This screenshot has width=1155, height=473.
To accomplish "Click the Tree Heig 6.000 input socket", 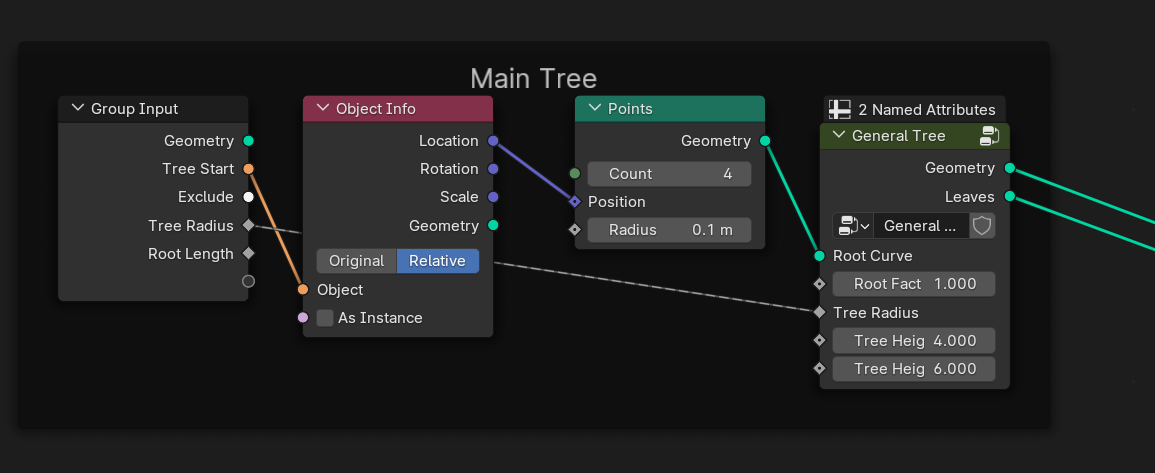I will (x=819, y=368).
